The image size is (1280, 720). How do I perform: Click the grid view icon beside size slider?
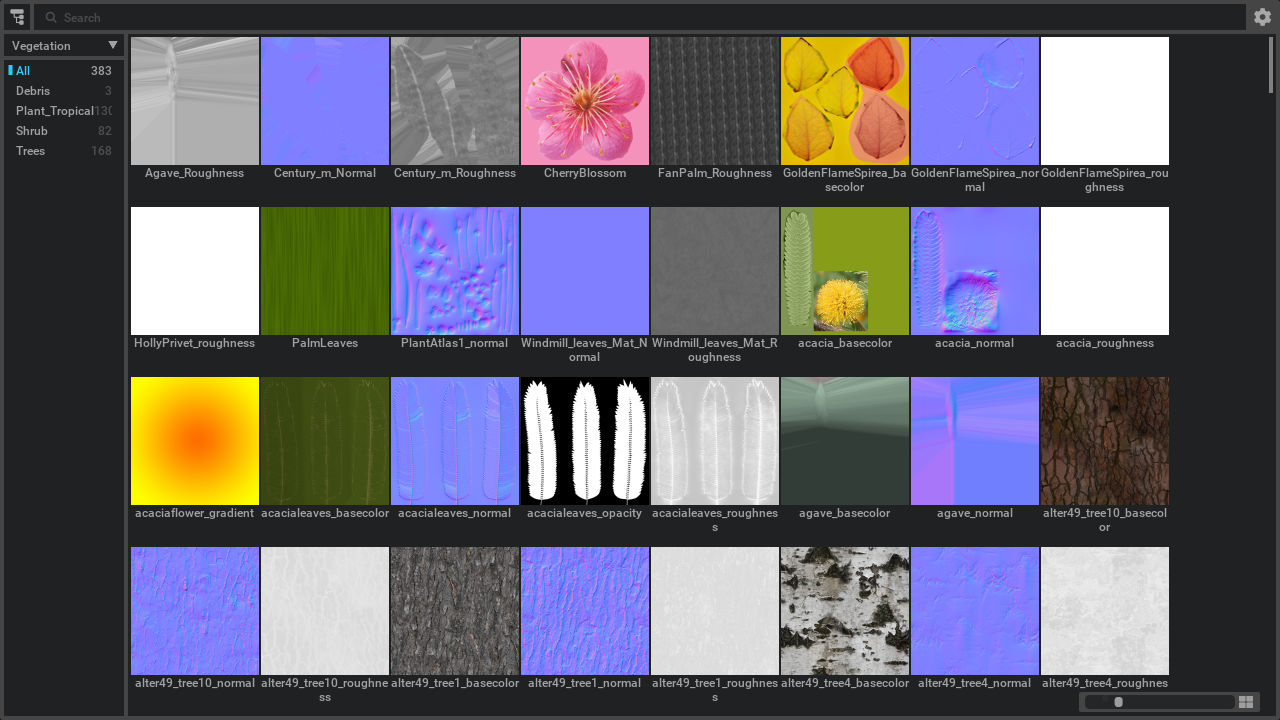[1246, 702]
